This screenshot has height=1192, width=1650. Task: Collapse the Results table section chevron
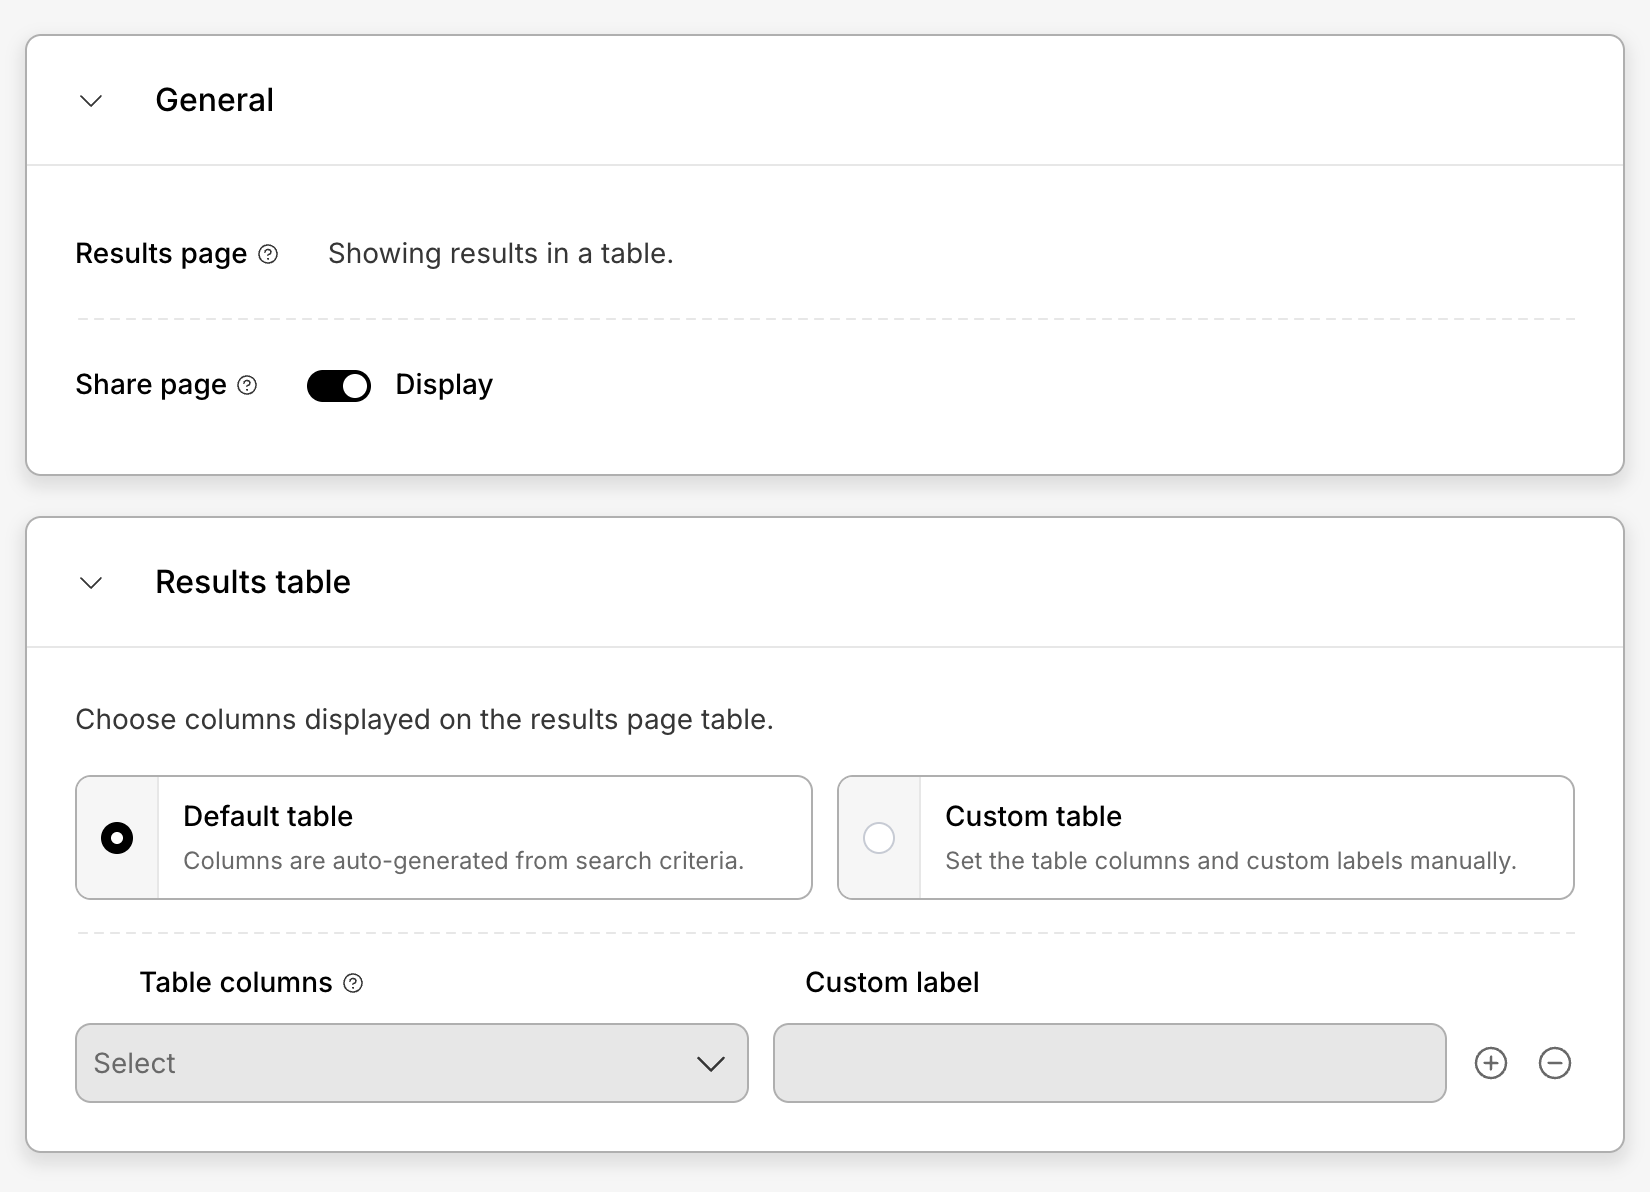(91, 583)
